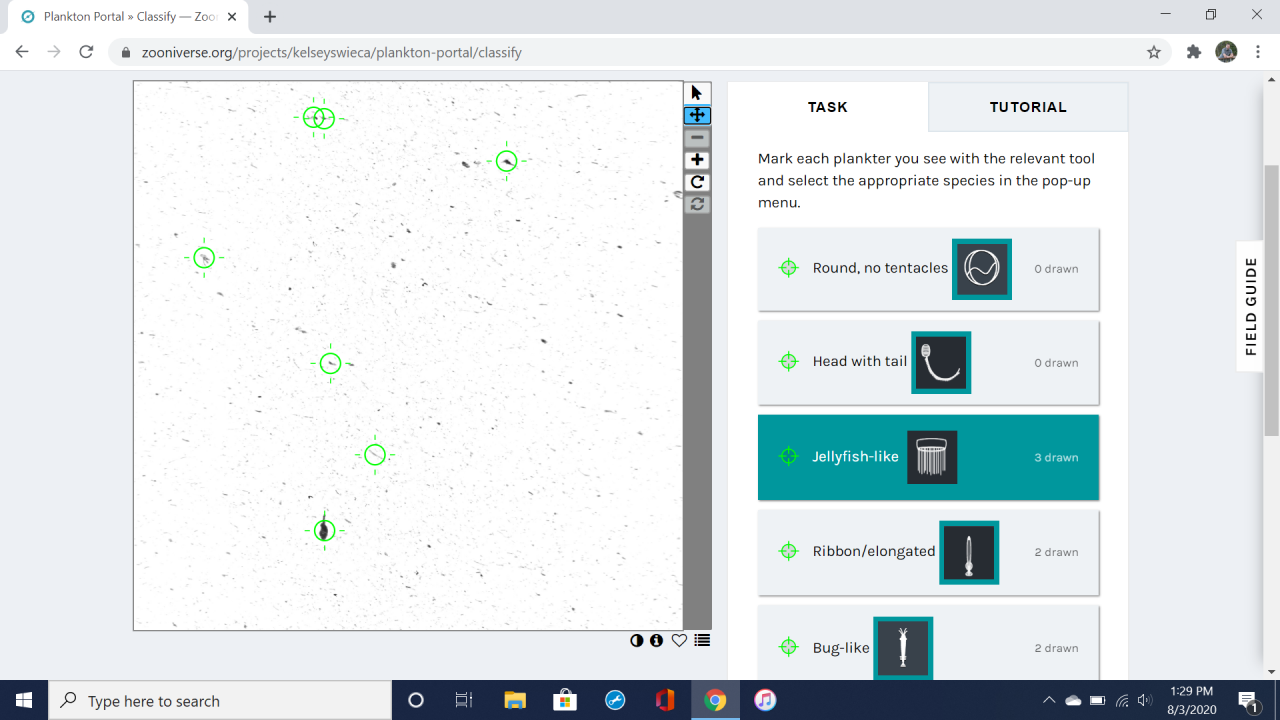Open the blue wrench app on taskbar

[615, 700]
